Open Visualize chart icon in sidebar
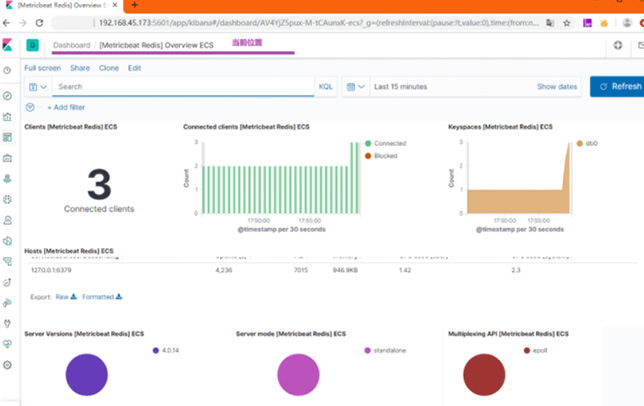644x406 pixels. [7, 117]
